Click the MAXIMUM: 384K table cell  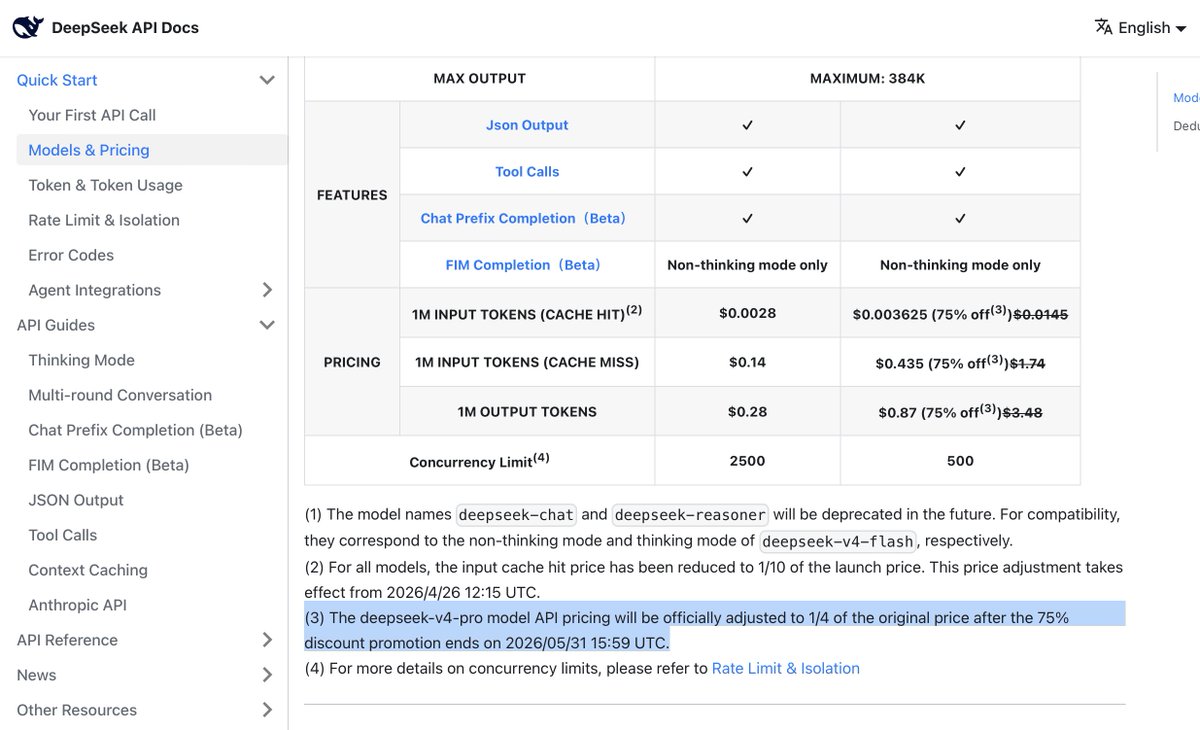click(x=868, y=78)
